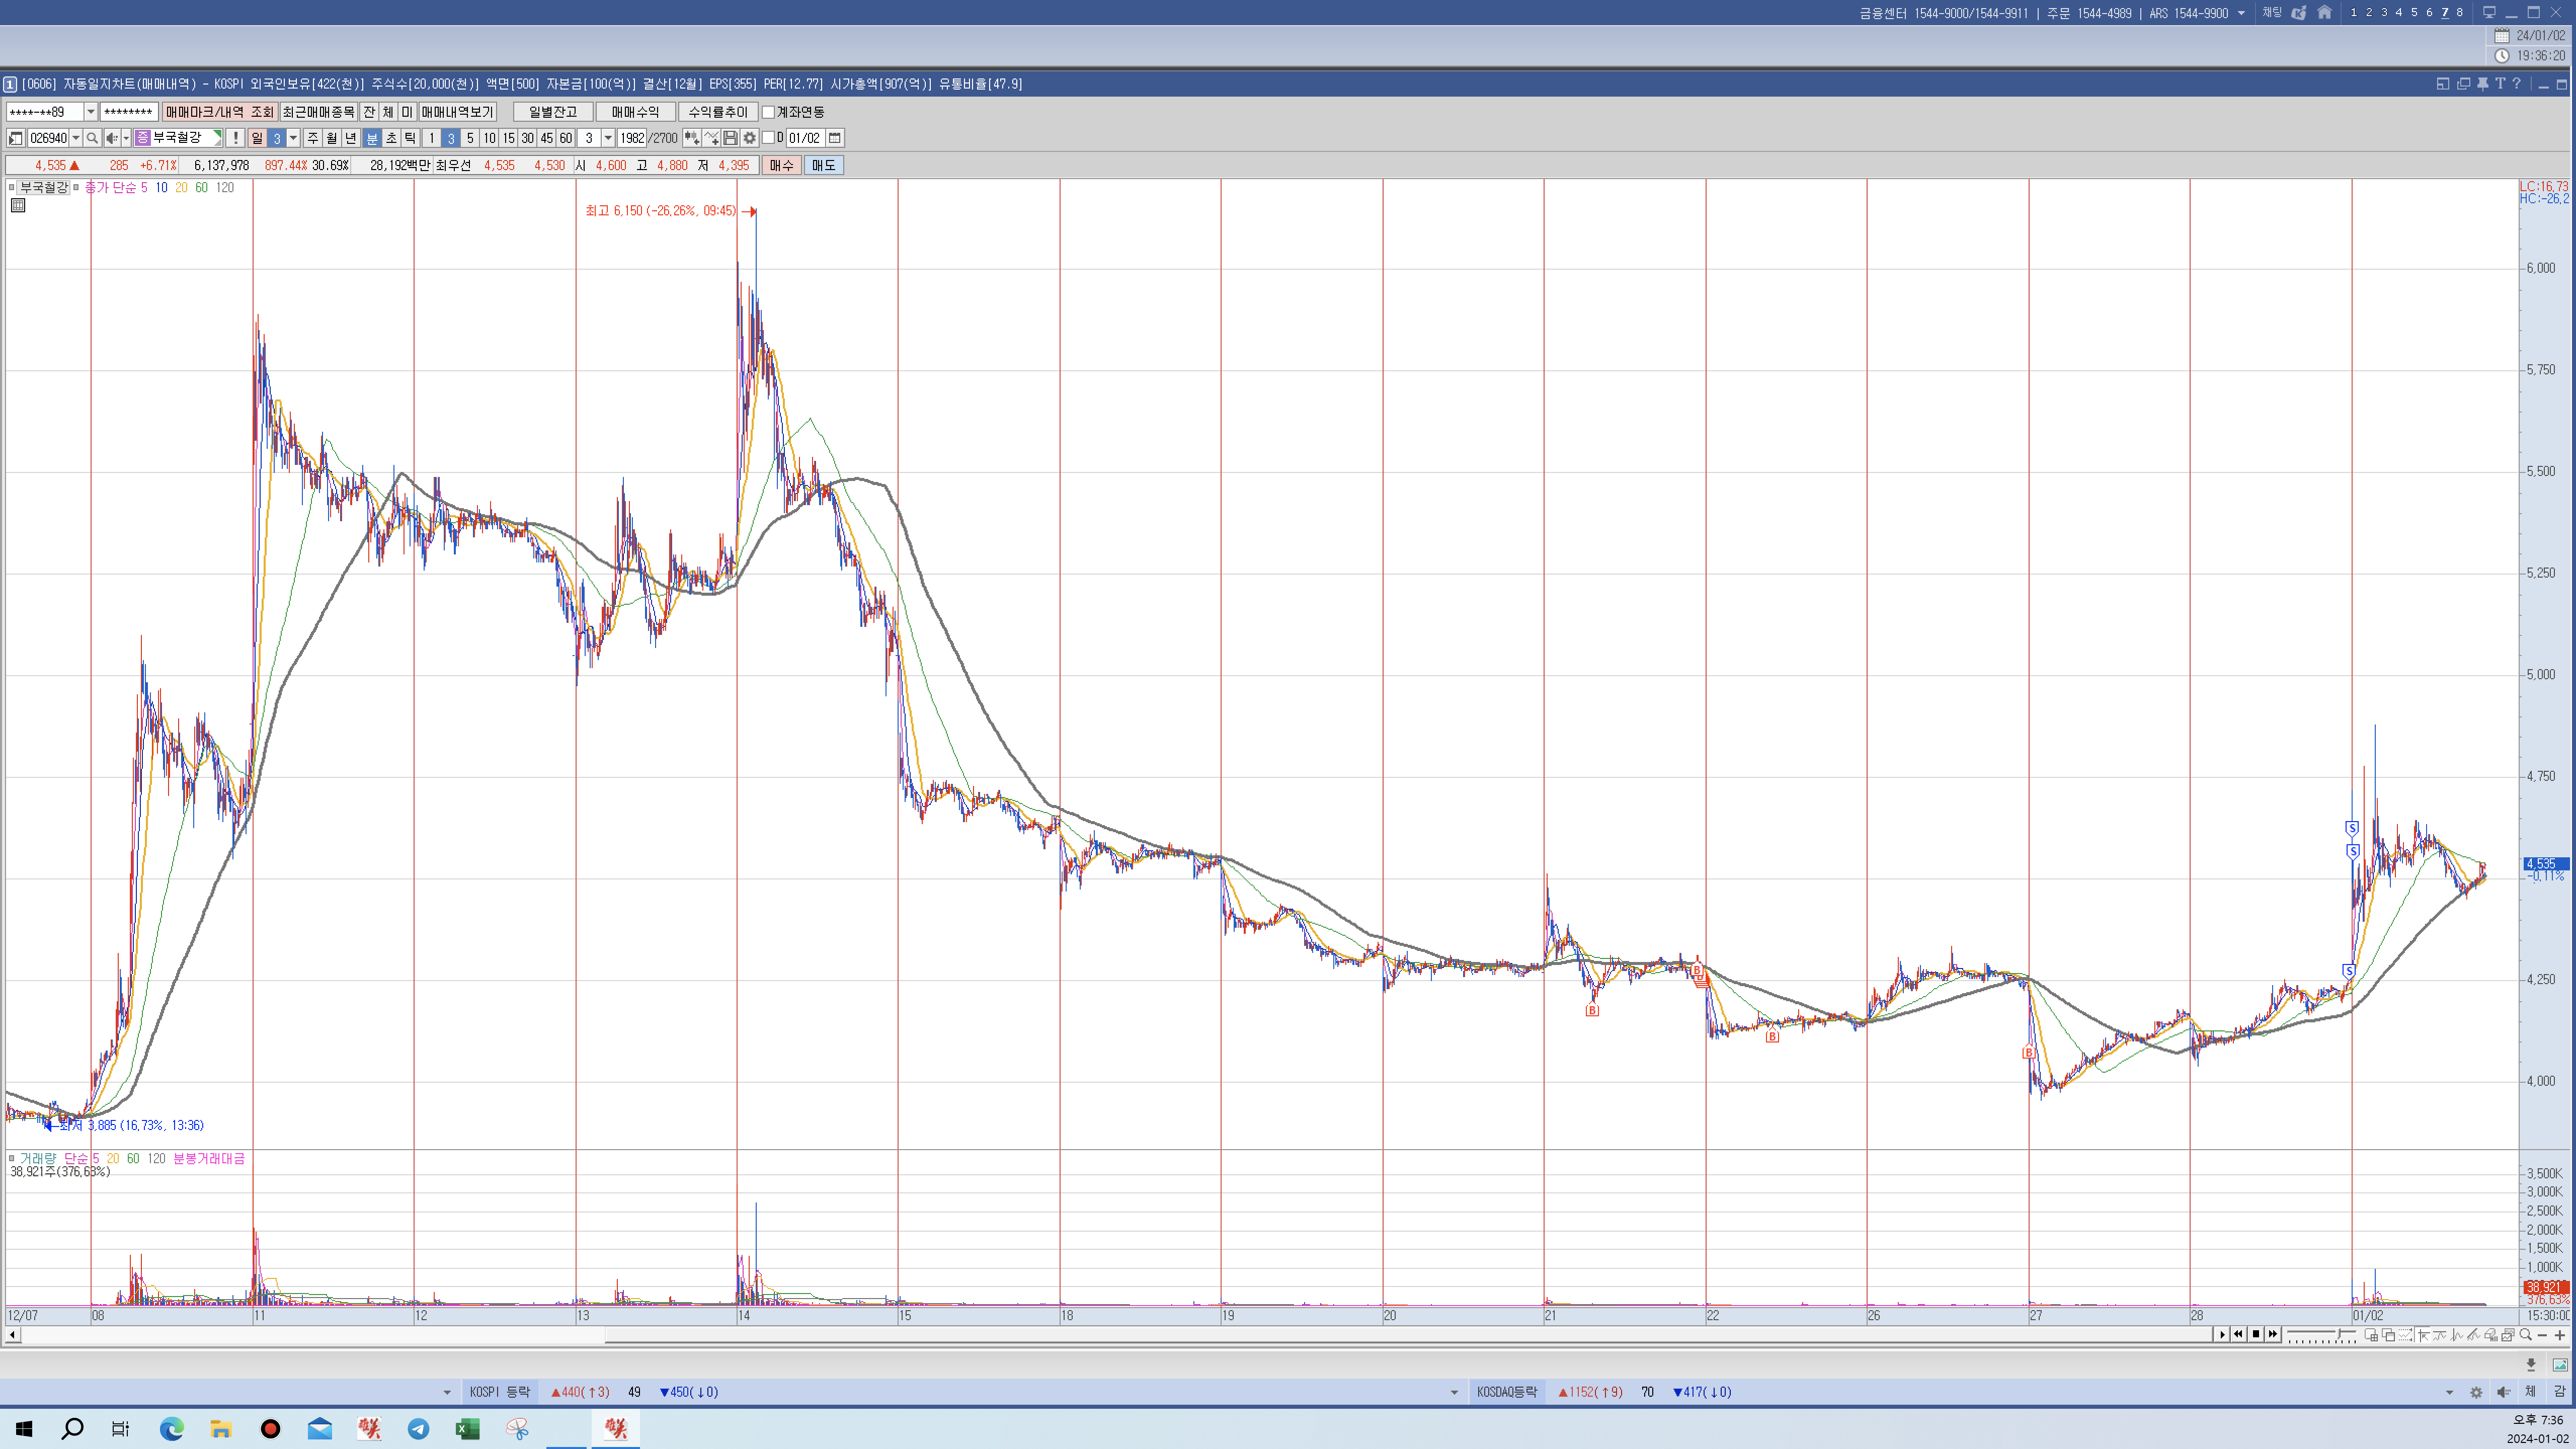Open the dropdown arrow left of the ticker gear
The height and width of the screenshot is (1449, 2576).
click(x=2450, y=1392)
